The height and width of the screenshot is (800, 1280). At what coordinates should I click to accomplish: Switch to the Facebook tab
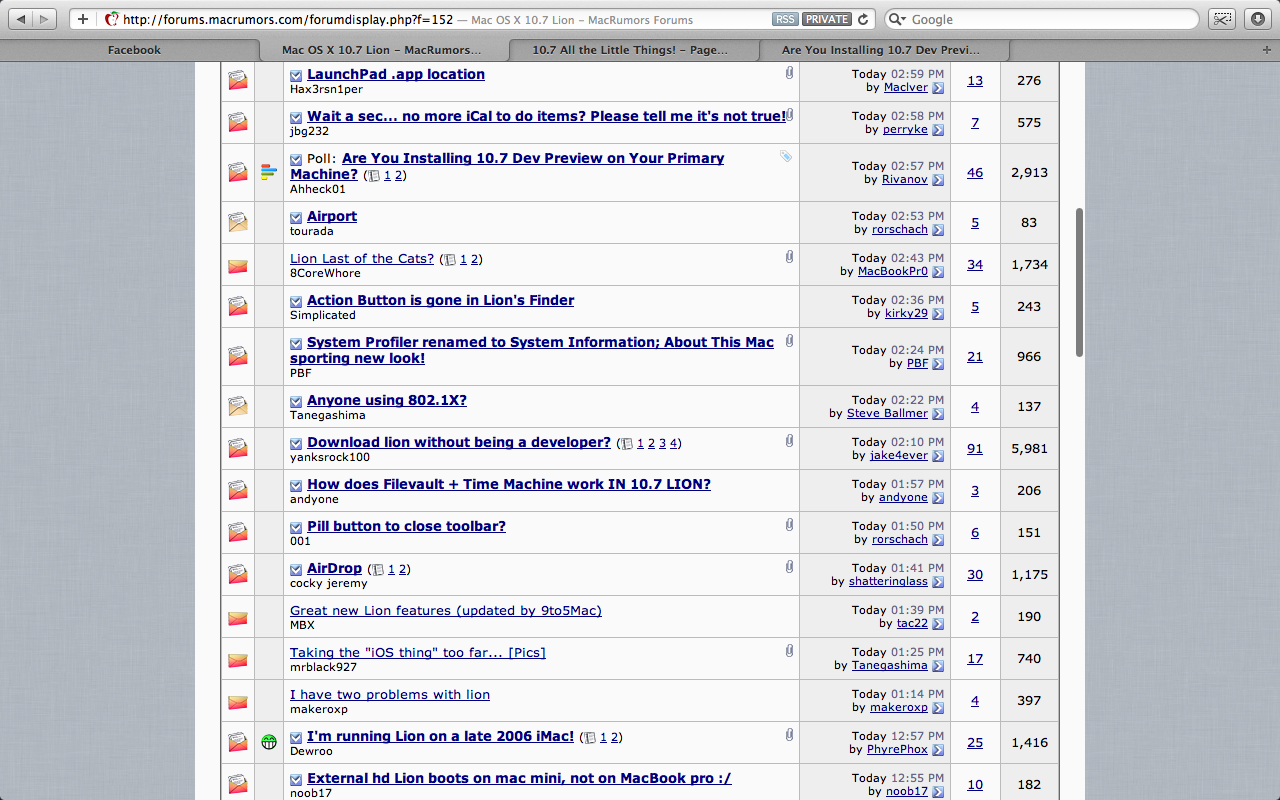134,50
